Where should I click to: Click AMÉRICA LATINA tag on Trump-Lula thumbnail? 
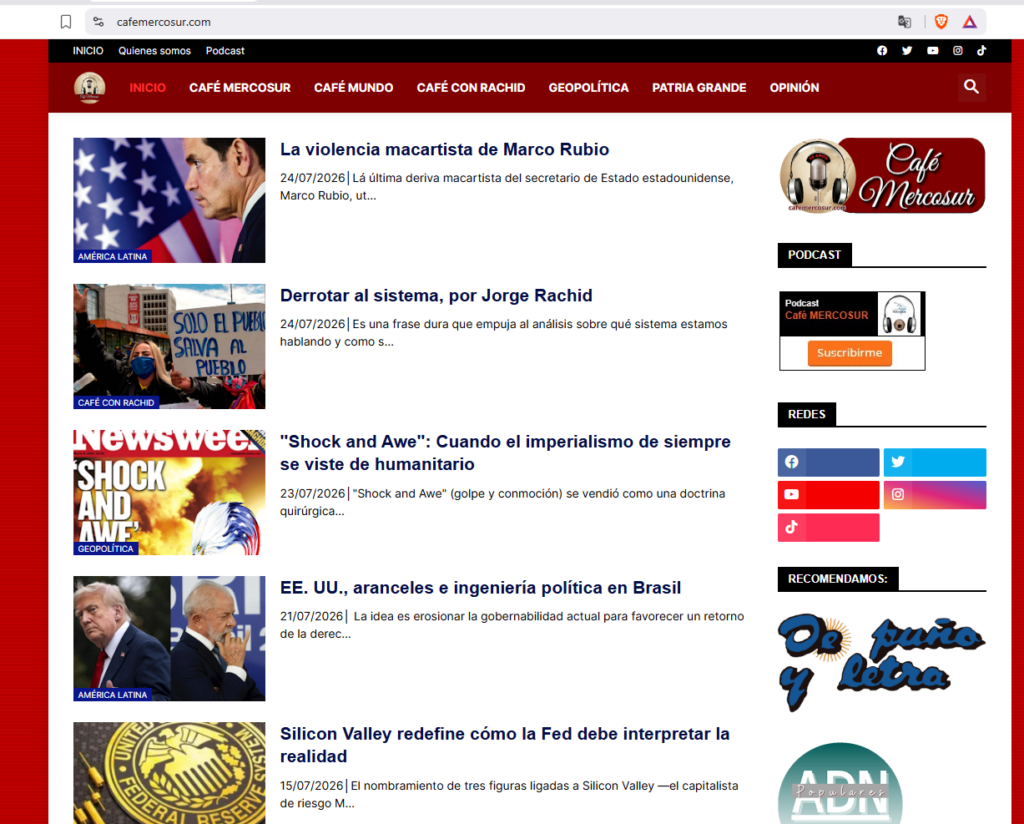tap(112, 695)
